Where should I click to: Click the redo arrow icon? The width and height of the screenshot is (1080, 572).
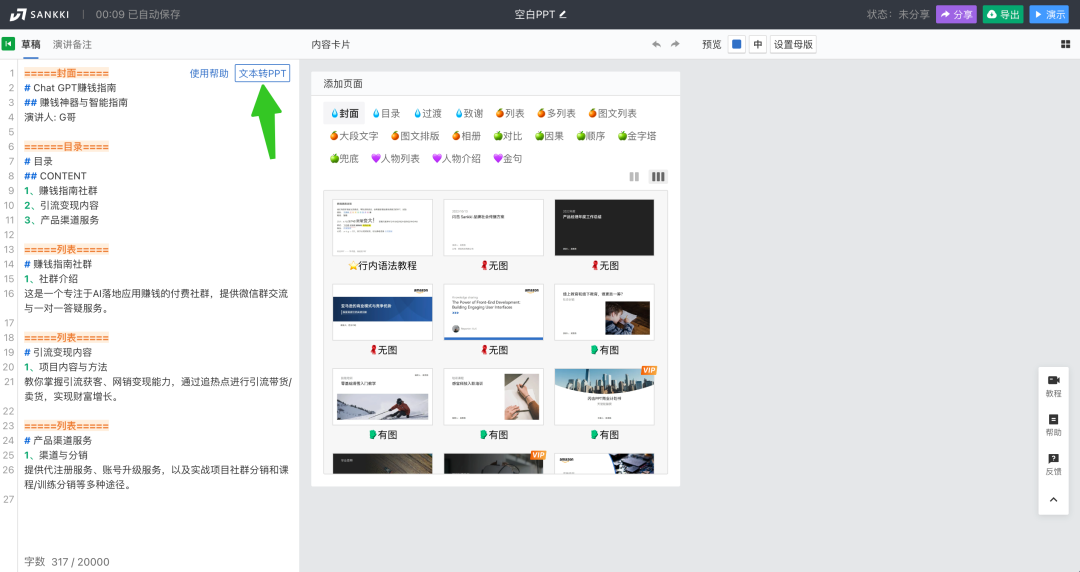pyautogui.click(x=675, y=44)
